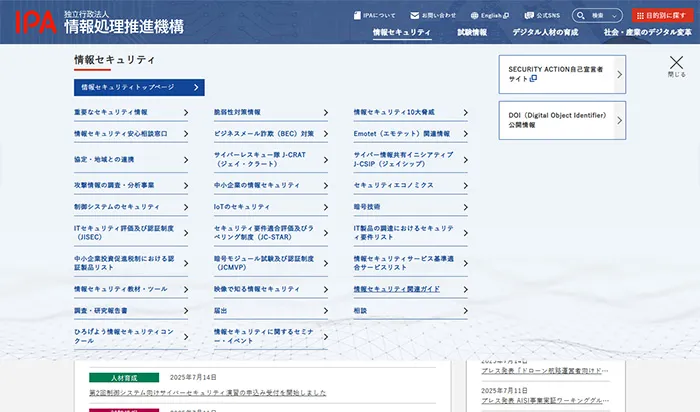The image size is (700, 412).
Task: Open DOI (Digital Object Identifier) 公開情報 card
Action: (562, 121)
